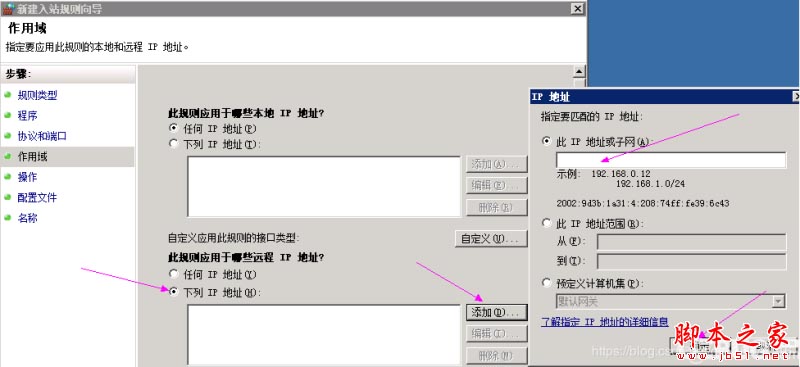Image resolution: width=800 pixels, height=367 pixels.
Task: Click the 删除(M) button for remote addresses
Action: tap(496, 355)
